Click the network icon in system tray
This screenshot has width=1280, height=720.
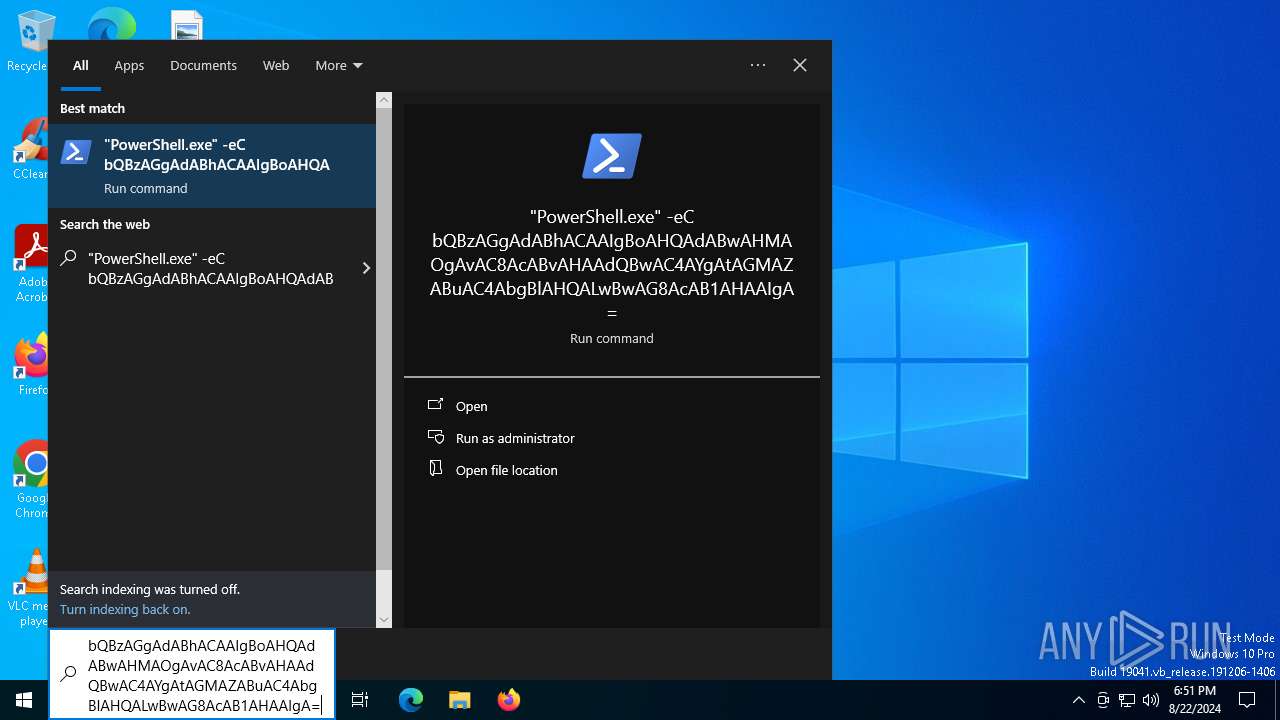tap(1127, 700)
